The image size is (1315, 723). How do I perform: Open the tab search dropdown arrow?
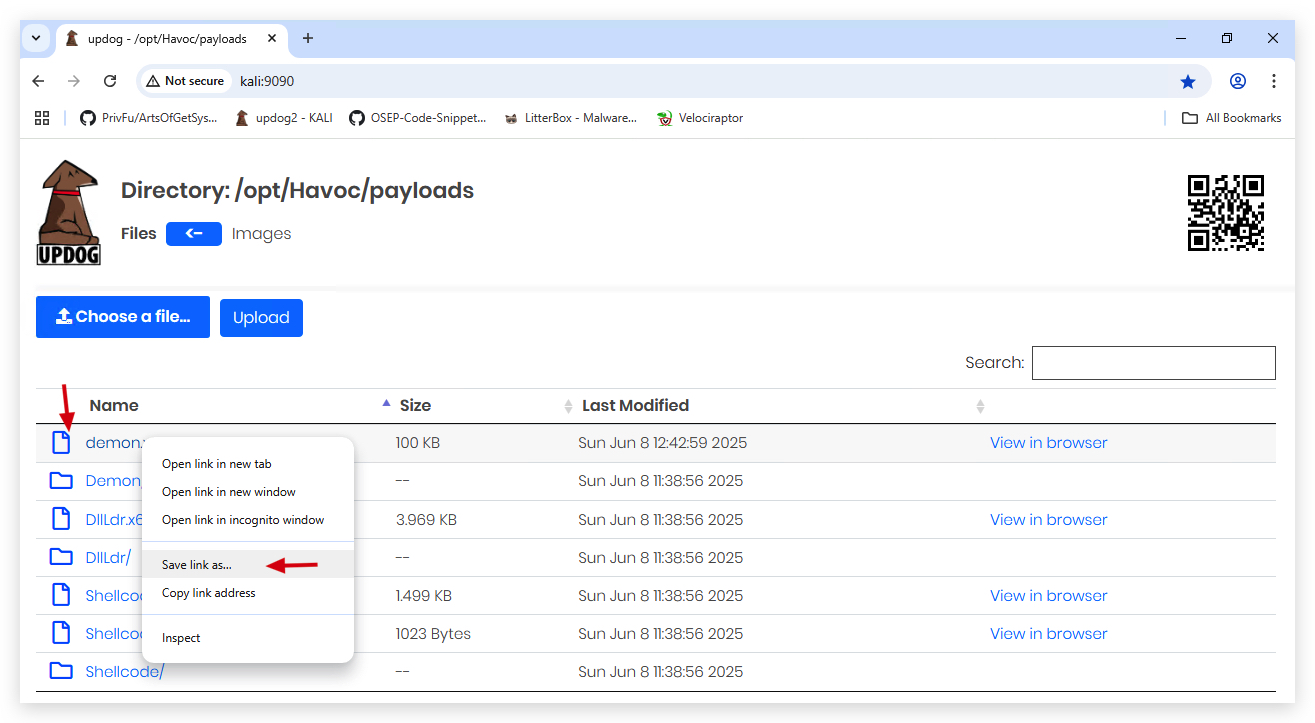[x=36, y=38]
